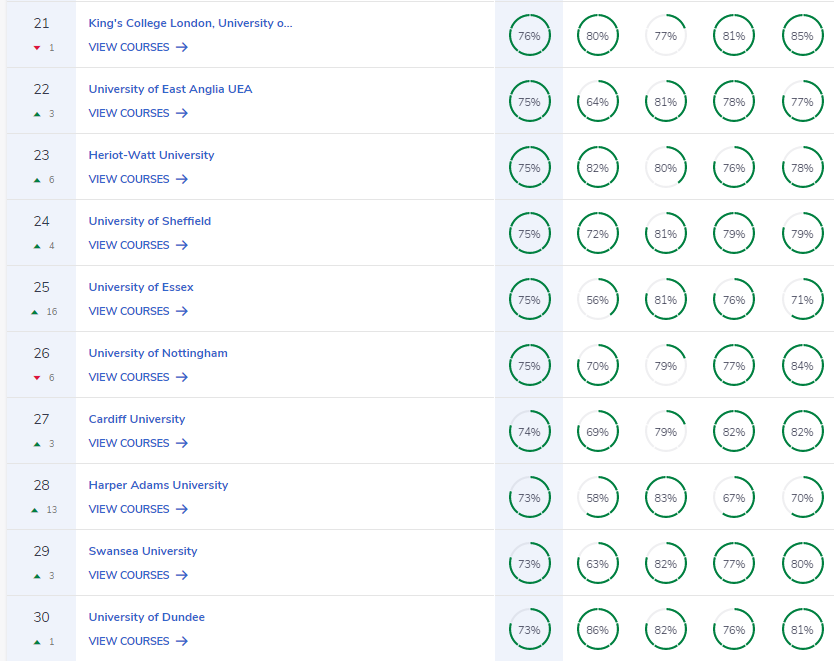The height and width of the screenshot is (661, 834).
Task: Follow the Harper Adams University link
Action: coord(159,484)
